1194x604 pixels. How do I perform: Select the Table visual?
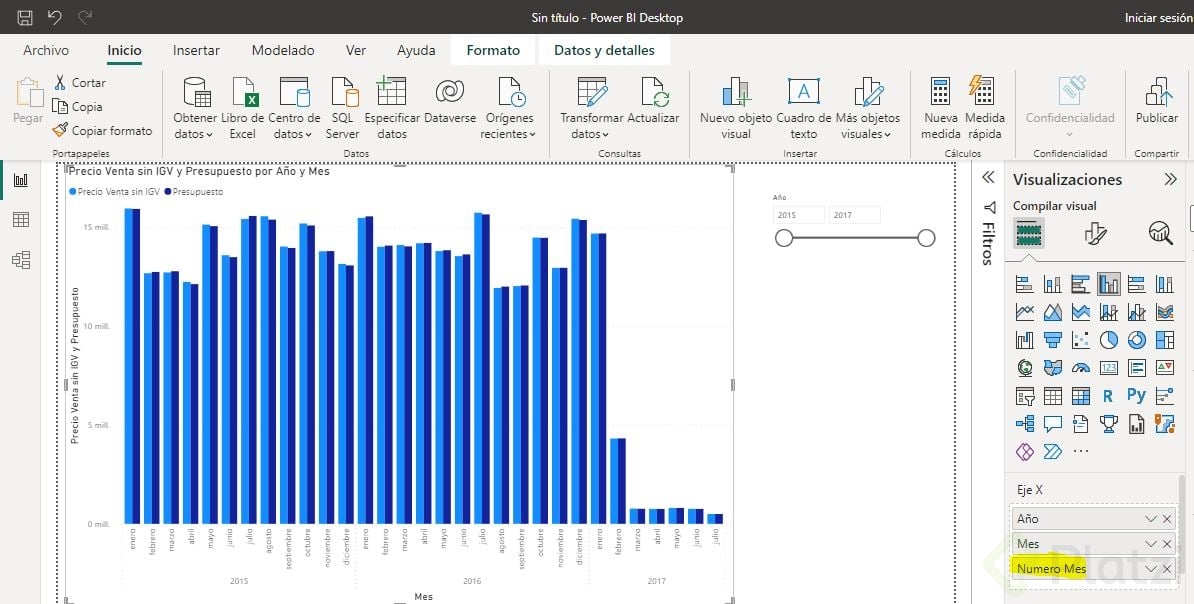1052,396
